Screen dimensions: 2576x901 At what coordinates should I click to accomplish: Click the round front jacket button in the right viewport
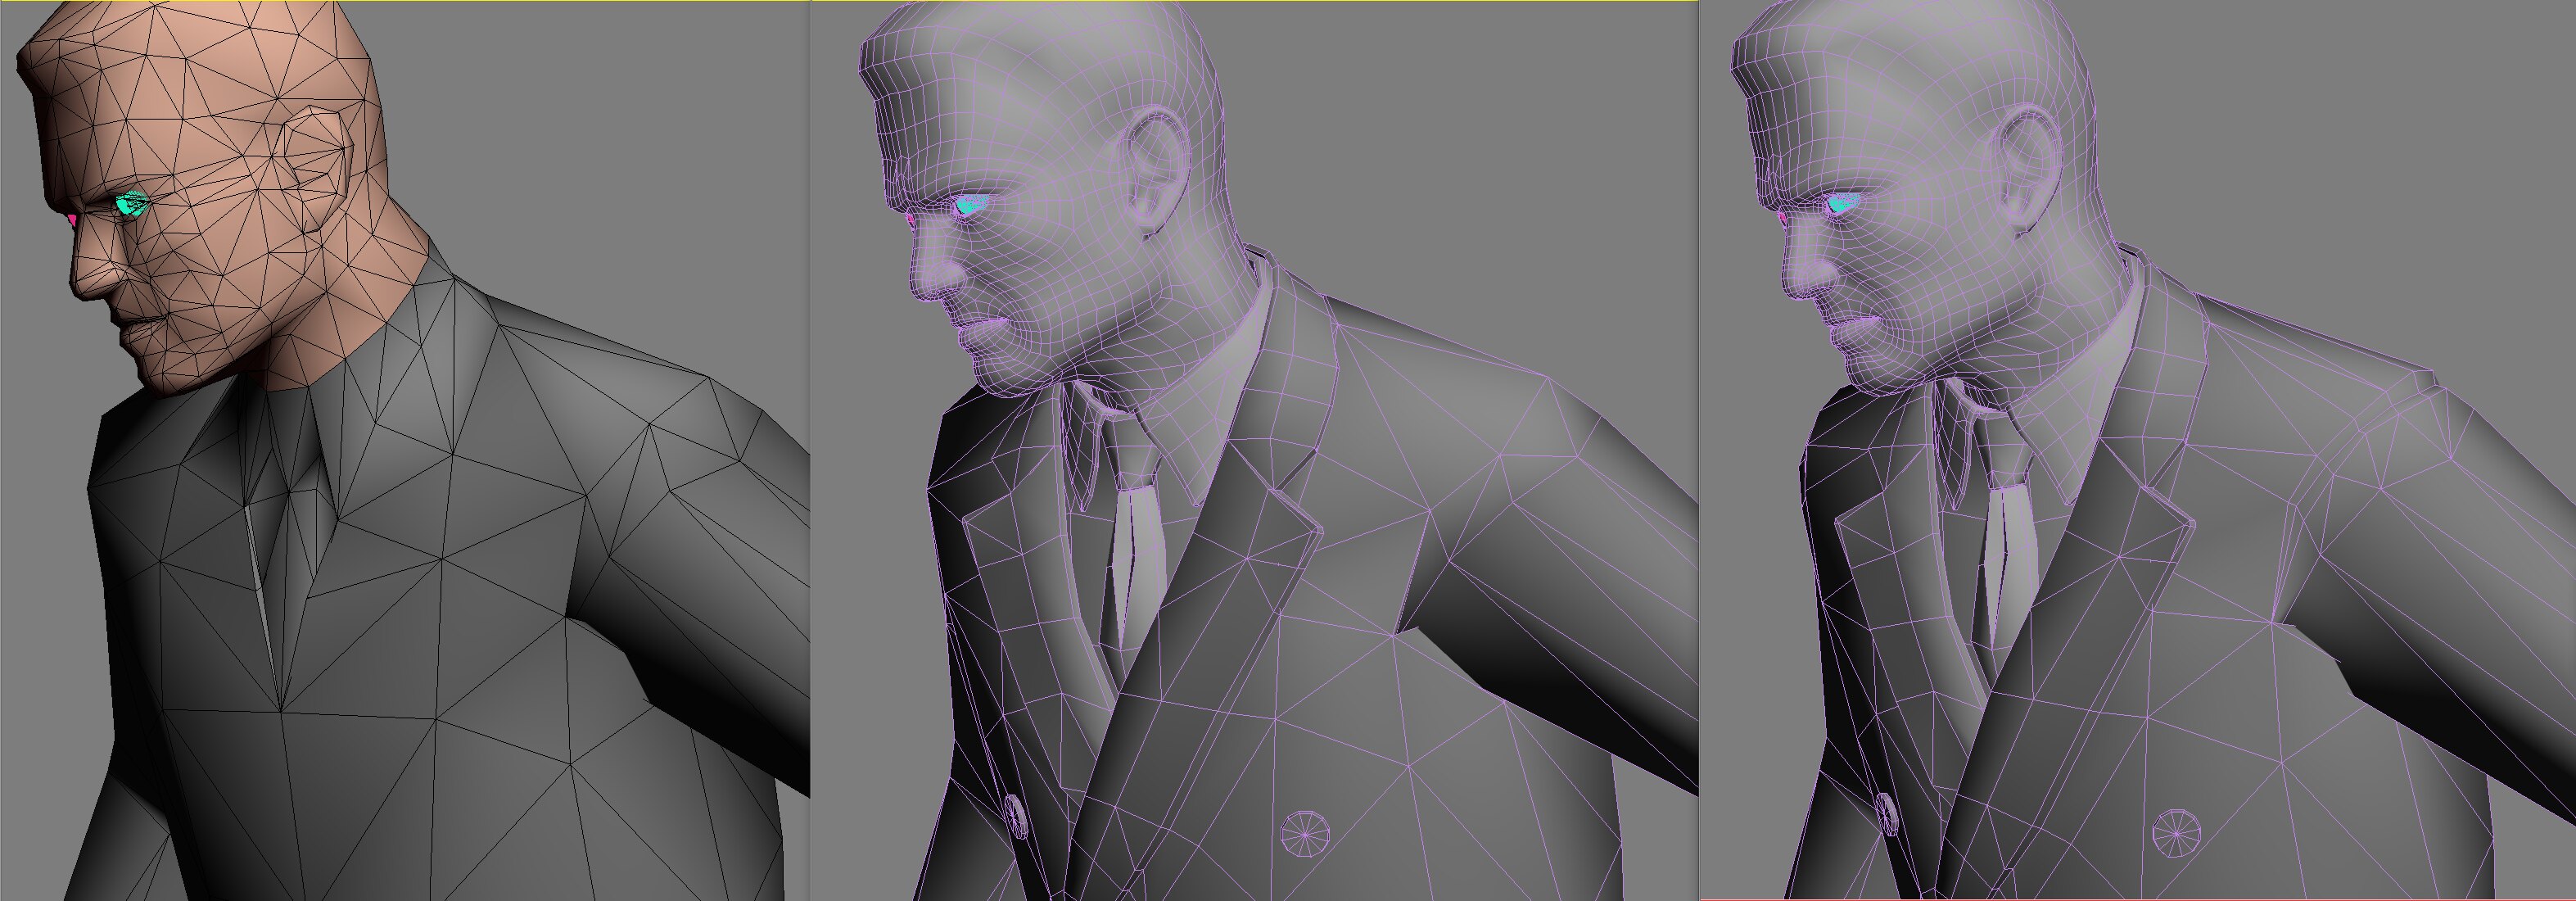coord(2176,833)
